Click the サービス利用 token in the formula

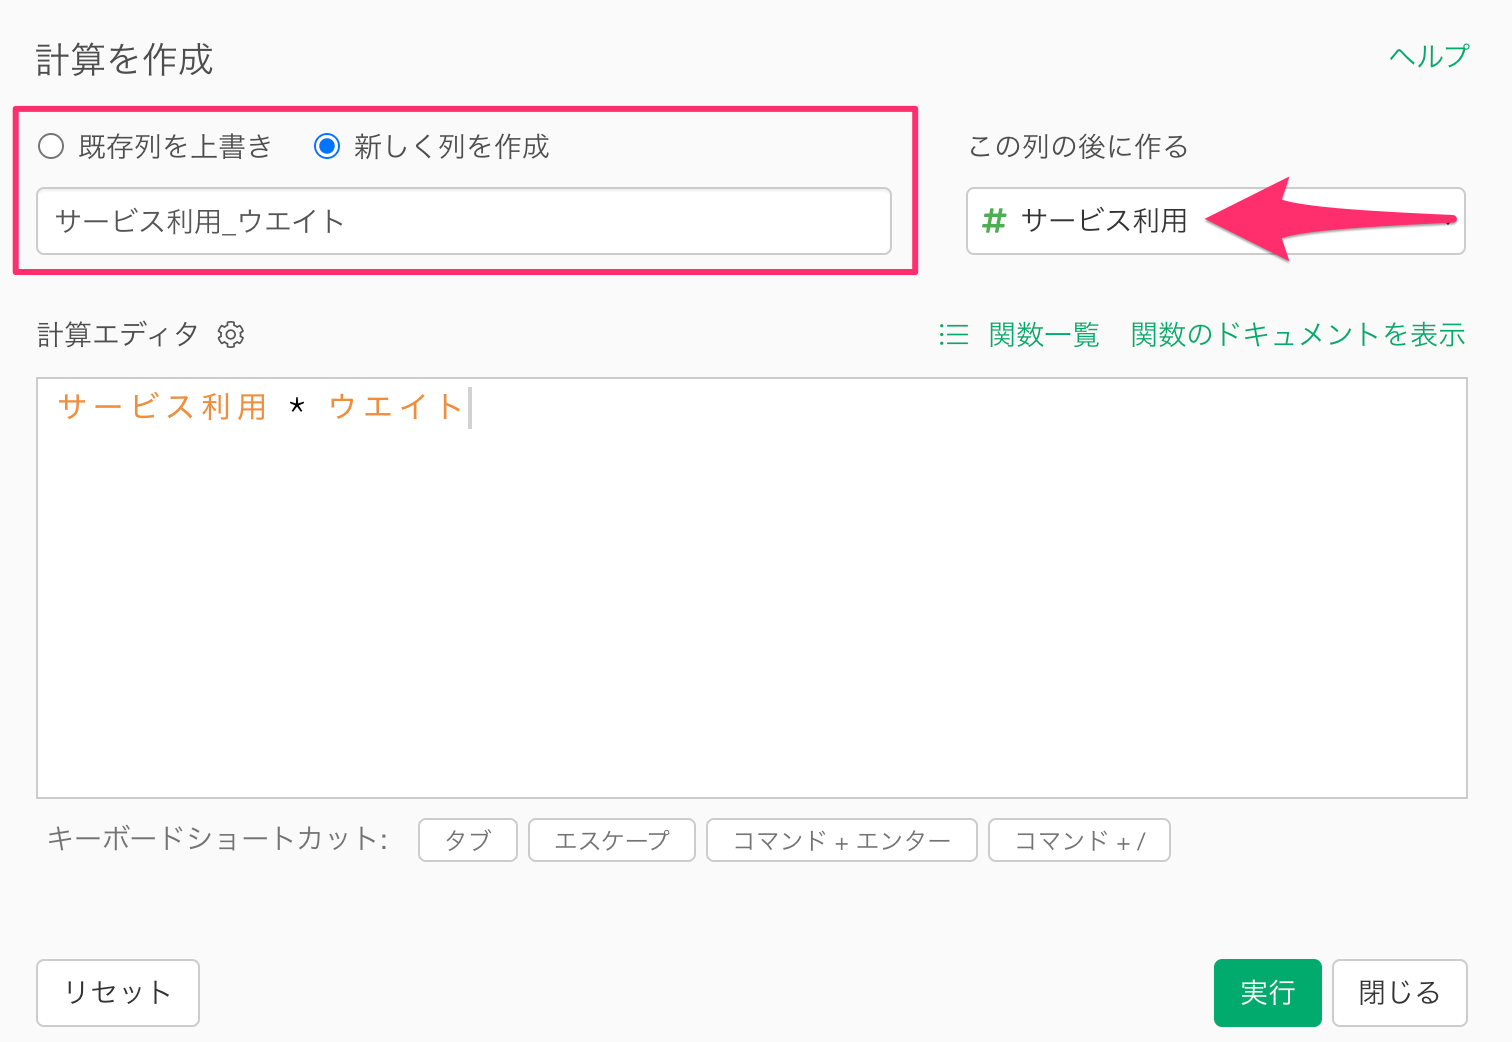coord(162,407)
